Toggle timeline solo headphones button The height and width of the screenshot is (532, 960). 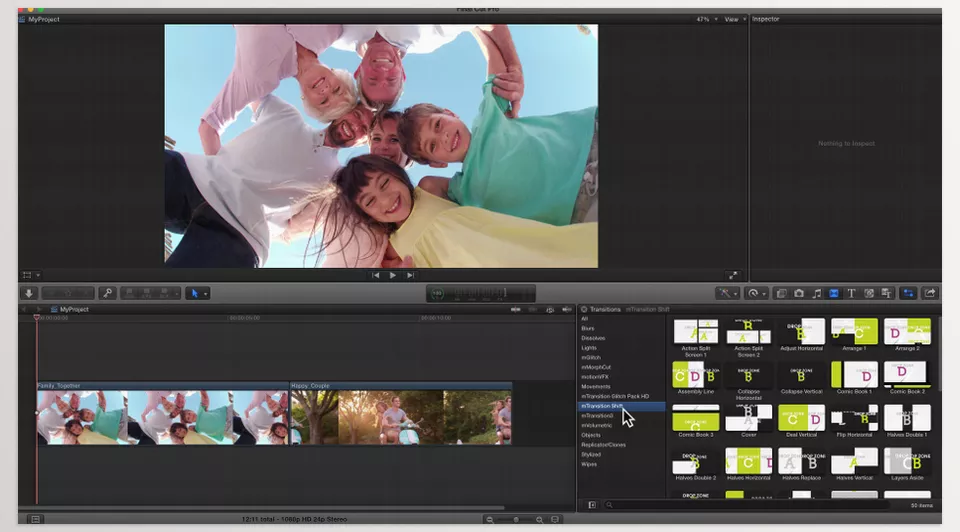[550, 310]
